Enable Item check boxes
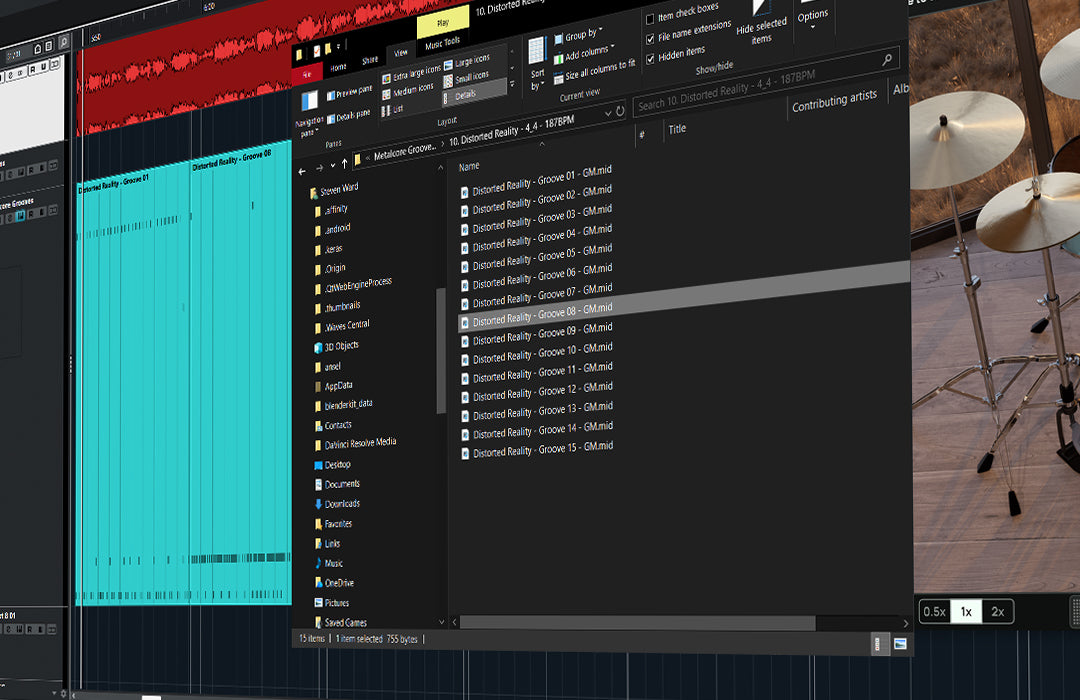 point(651,17)
